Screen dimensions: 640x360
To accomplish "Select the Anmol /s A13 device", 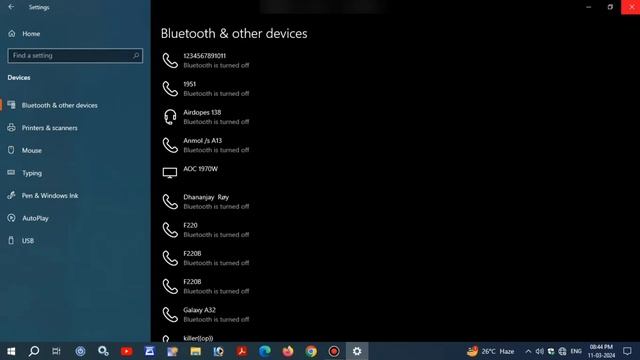I will click(207, 145).
